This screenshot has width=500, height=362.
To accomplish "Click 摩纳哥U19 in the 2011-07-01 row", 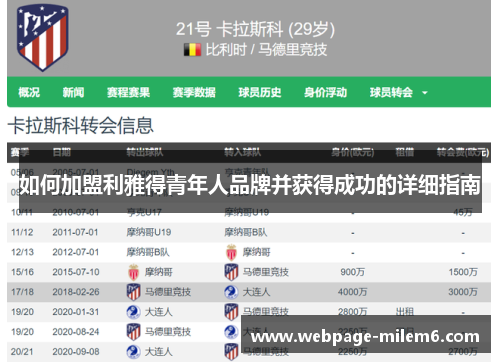I will (149, 232).
